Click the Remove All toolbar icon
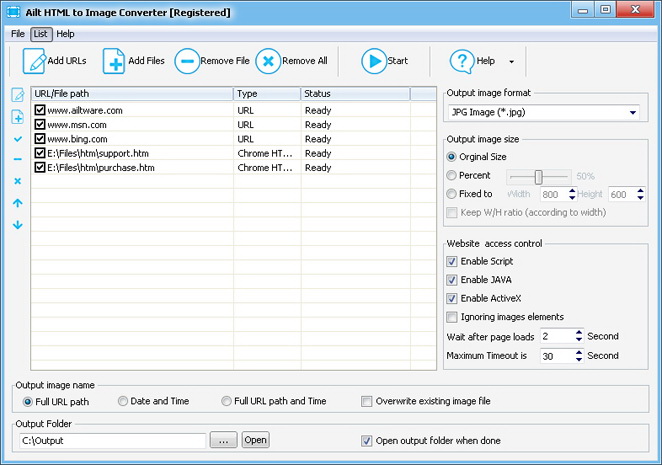 268,61
